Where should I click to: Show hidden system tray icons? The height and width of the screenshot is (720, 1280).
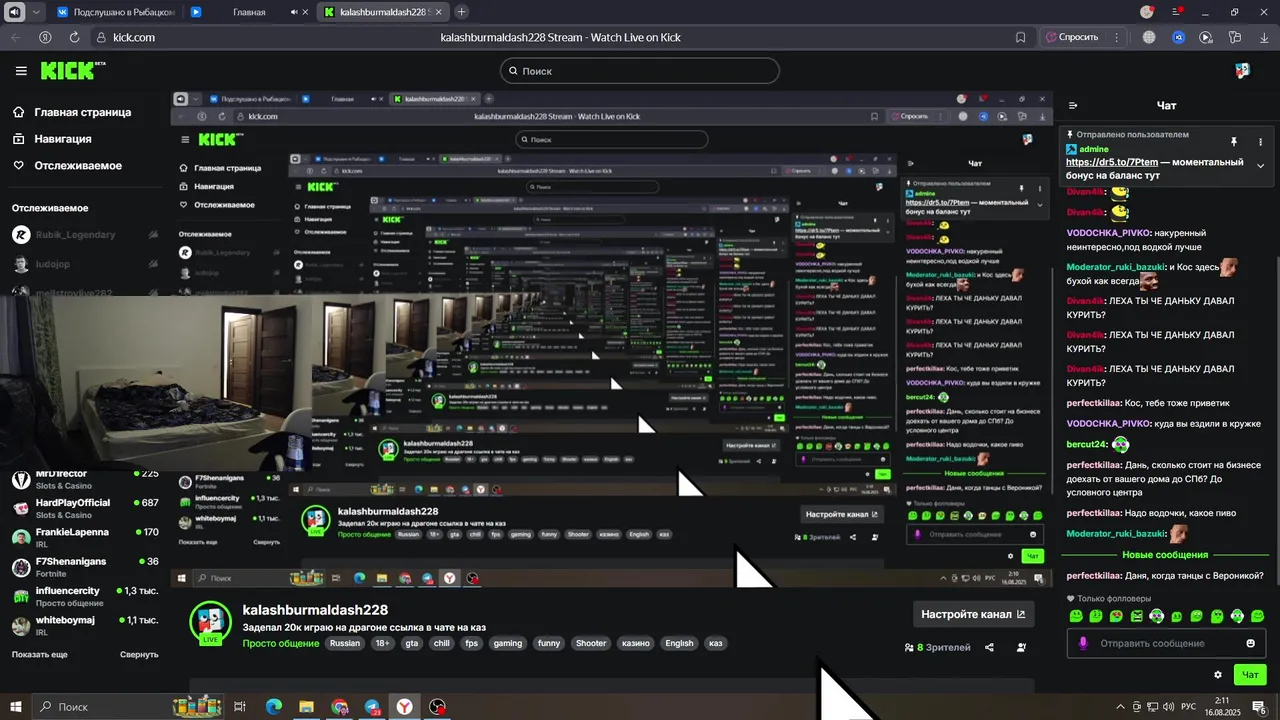1123,707
